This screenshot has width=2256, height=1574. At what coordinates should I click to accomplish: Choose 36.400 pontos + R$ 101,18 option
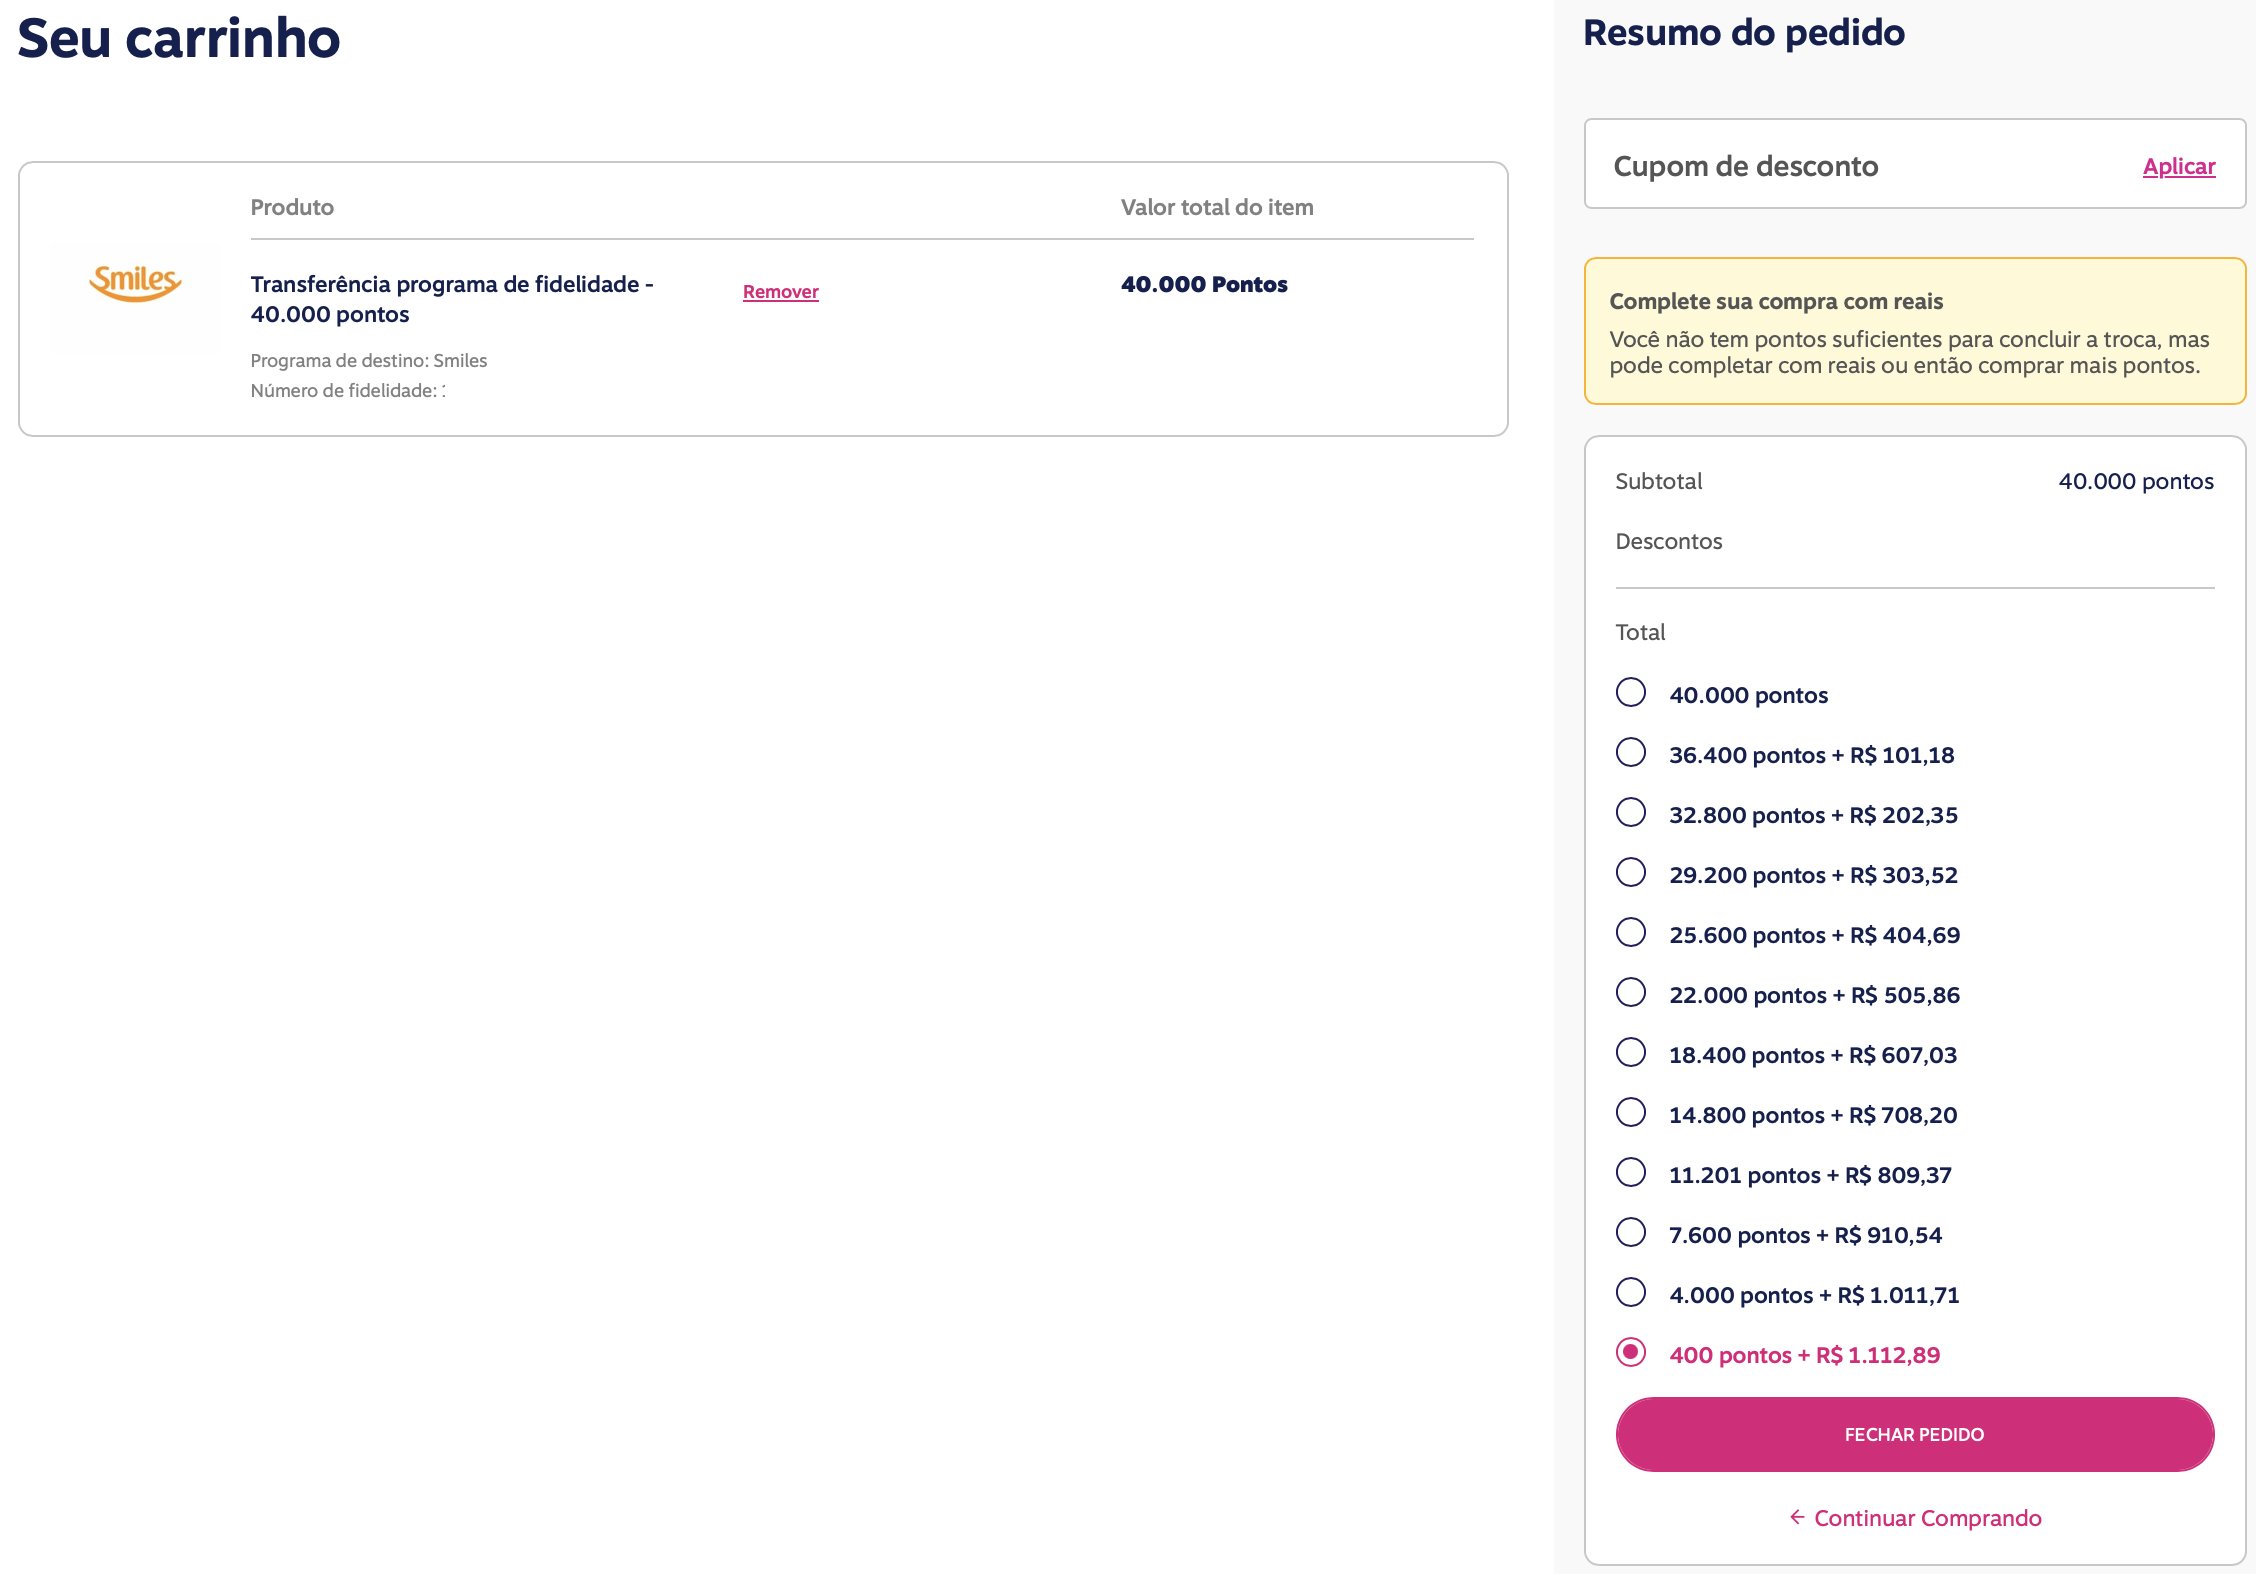pyautogui.click(x=1631, y=753)
